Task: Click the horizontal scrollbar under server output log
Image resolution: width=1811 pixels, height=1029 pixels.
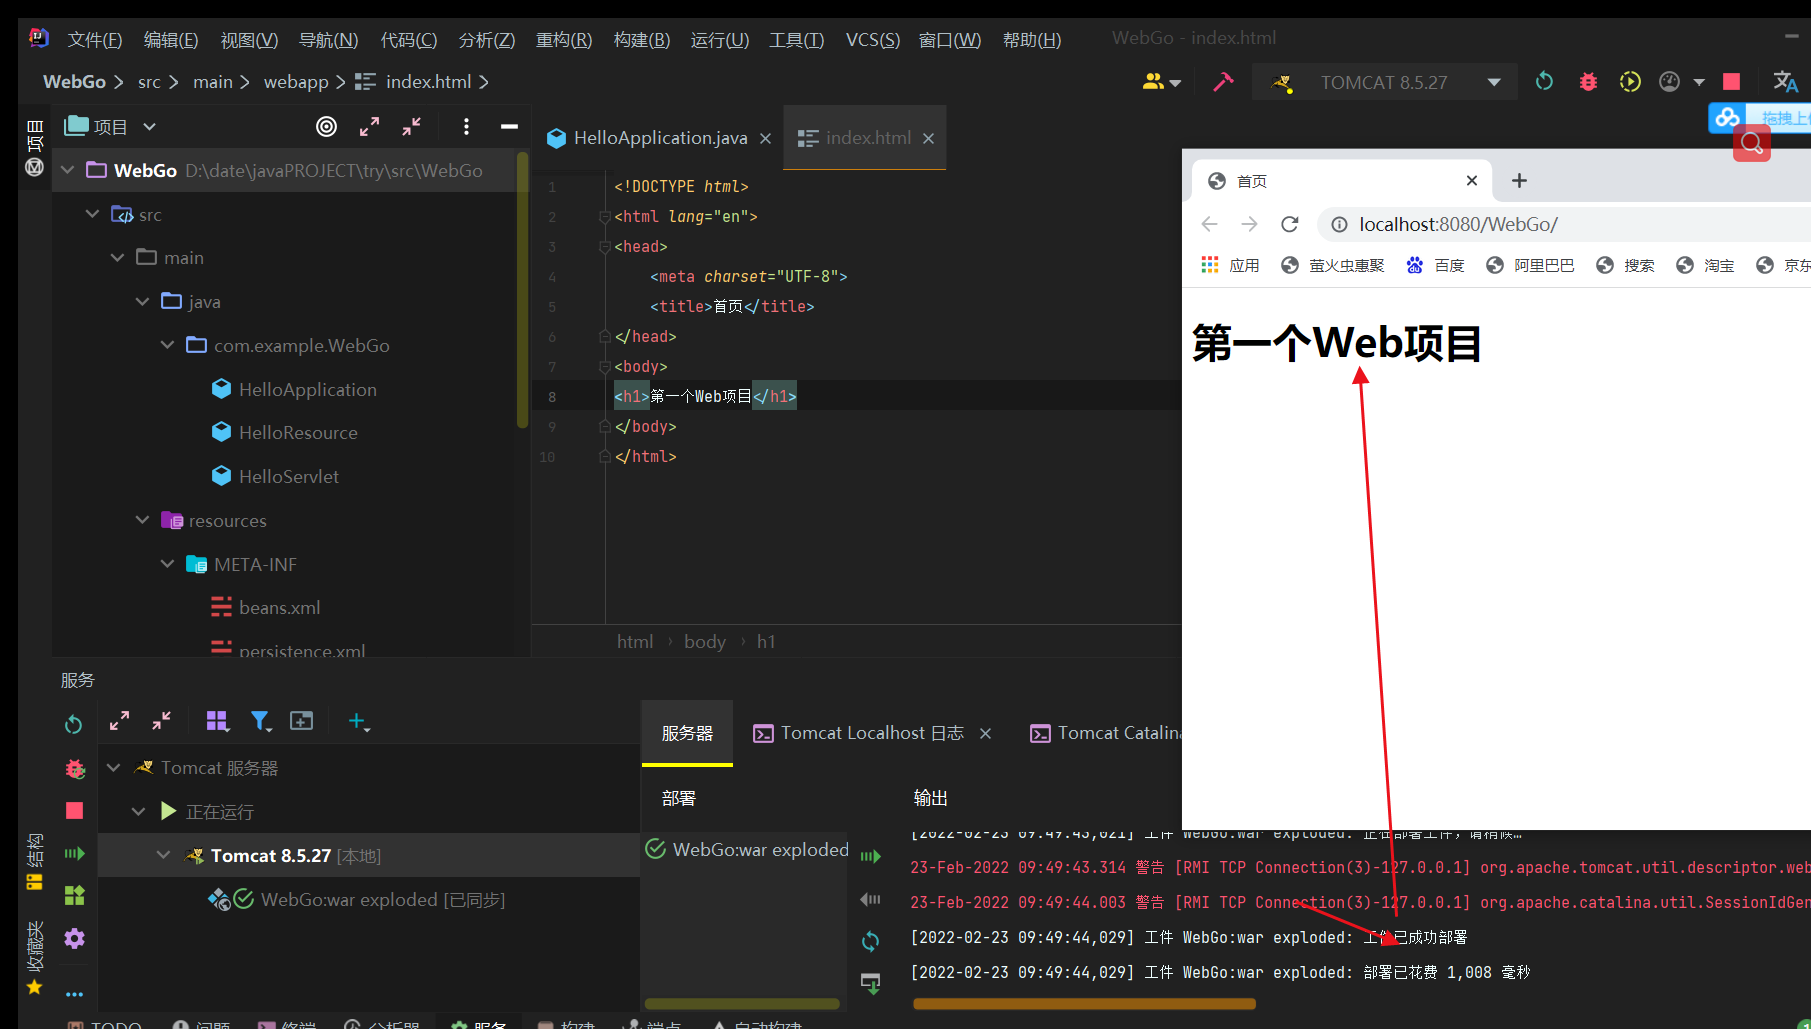Action: click(1084, 1003)
